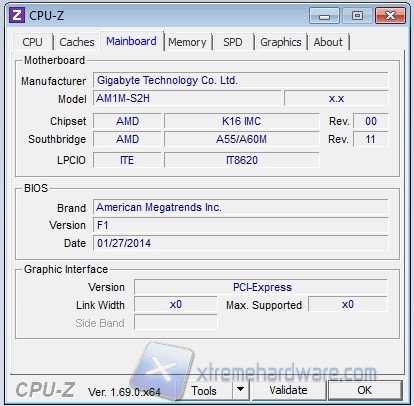Click the BIOS date 01/27/2014

(240, 243)
